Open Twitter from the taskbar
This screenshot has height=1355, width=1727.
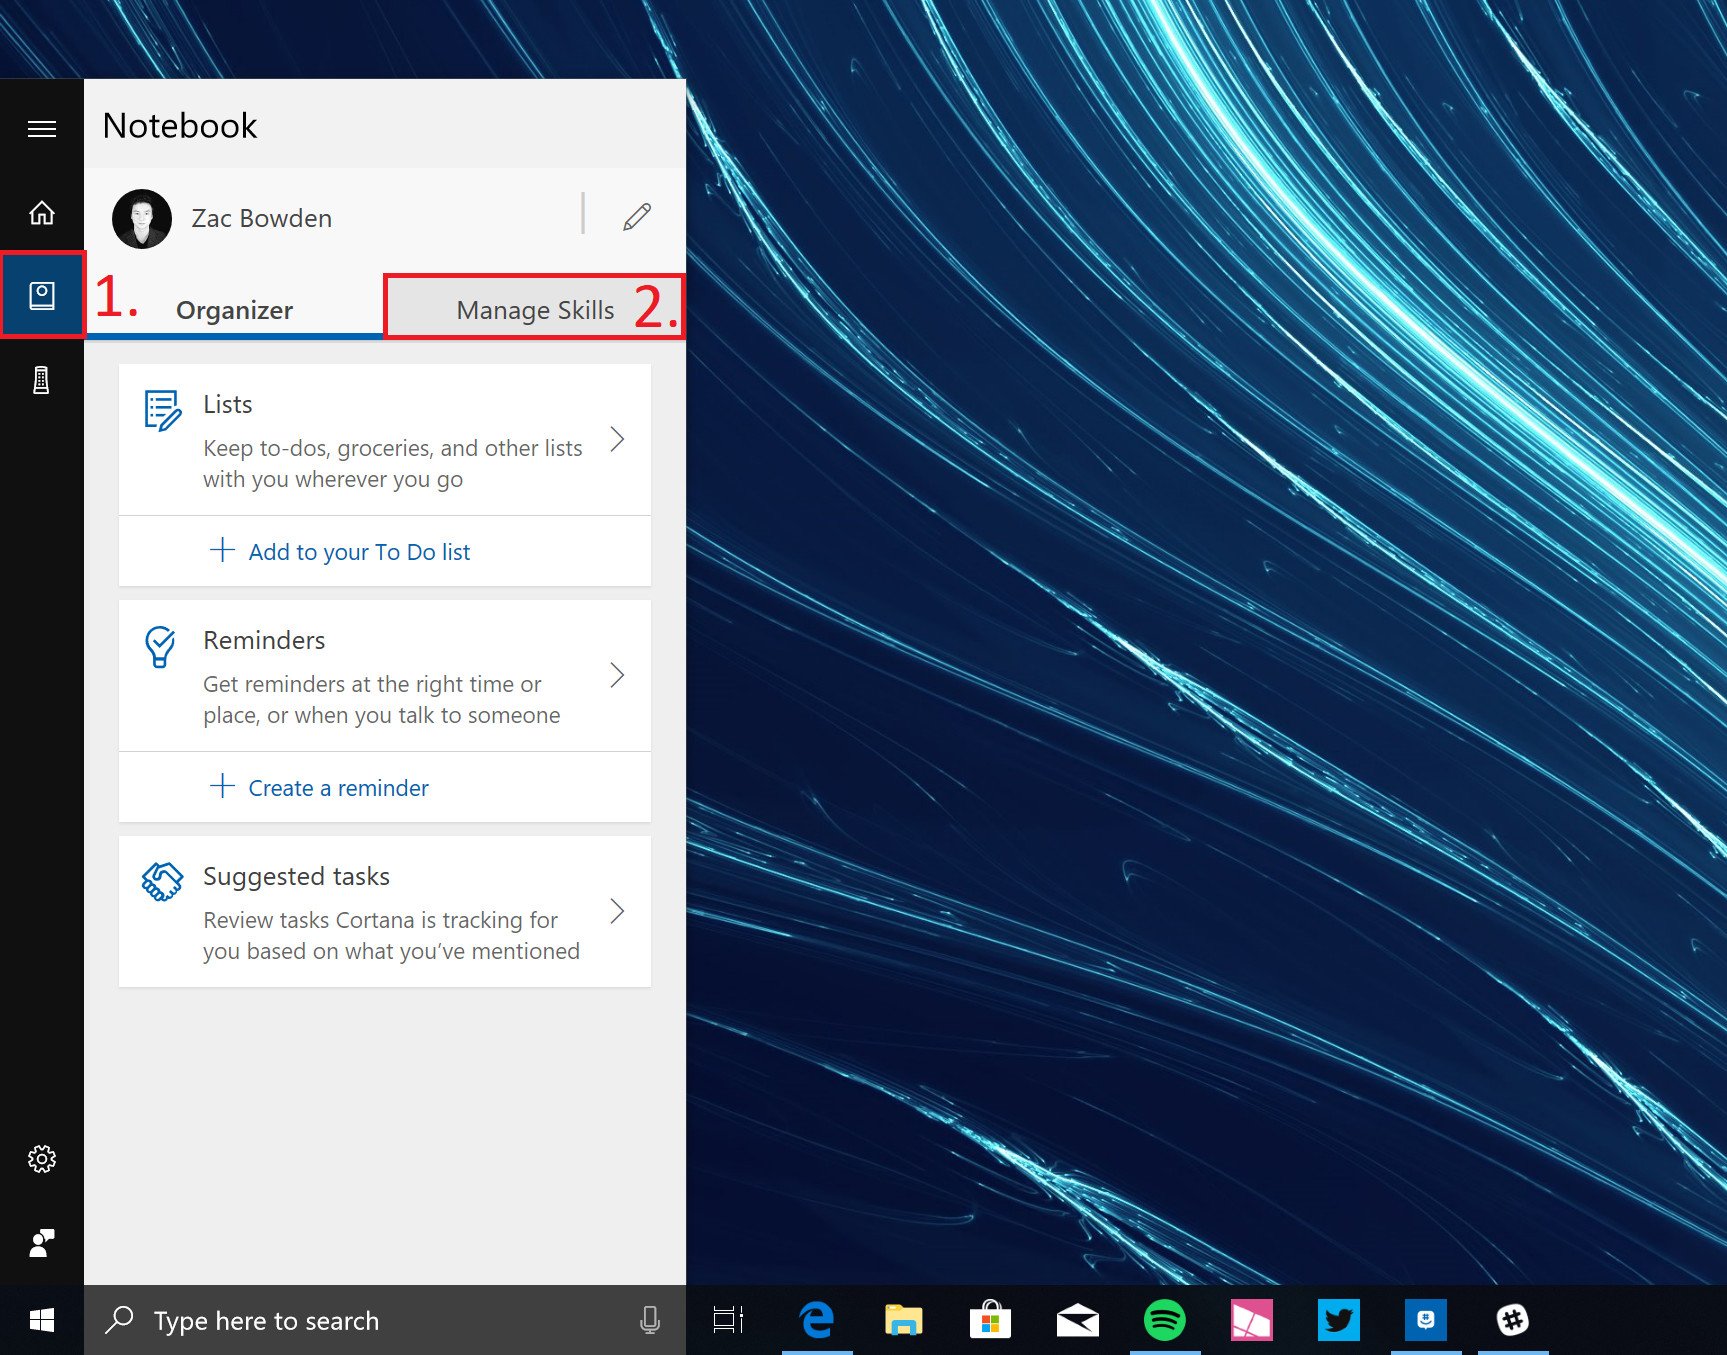[1339, 1320]
